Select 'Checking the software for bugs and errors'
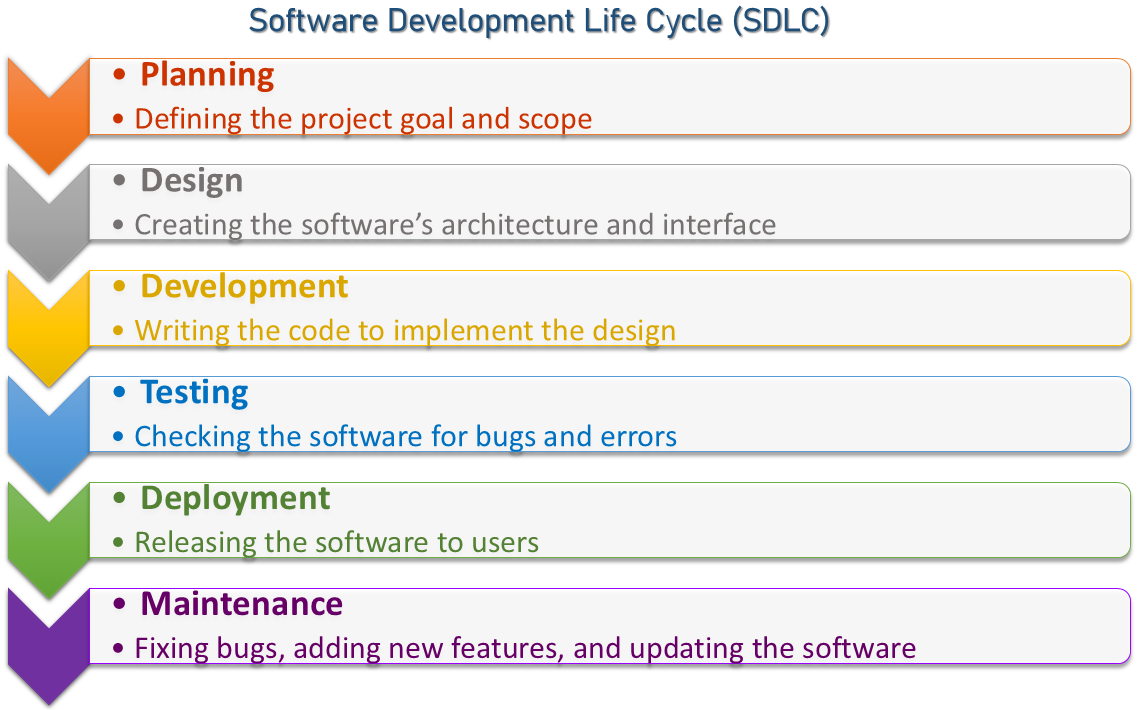Screen dimensions: 1139x710 coord(405,437)
